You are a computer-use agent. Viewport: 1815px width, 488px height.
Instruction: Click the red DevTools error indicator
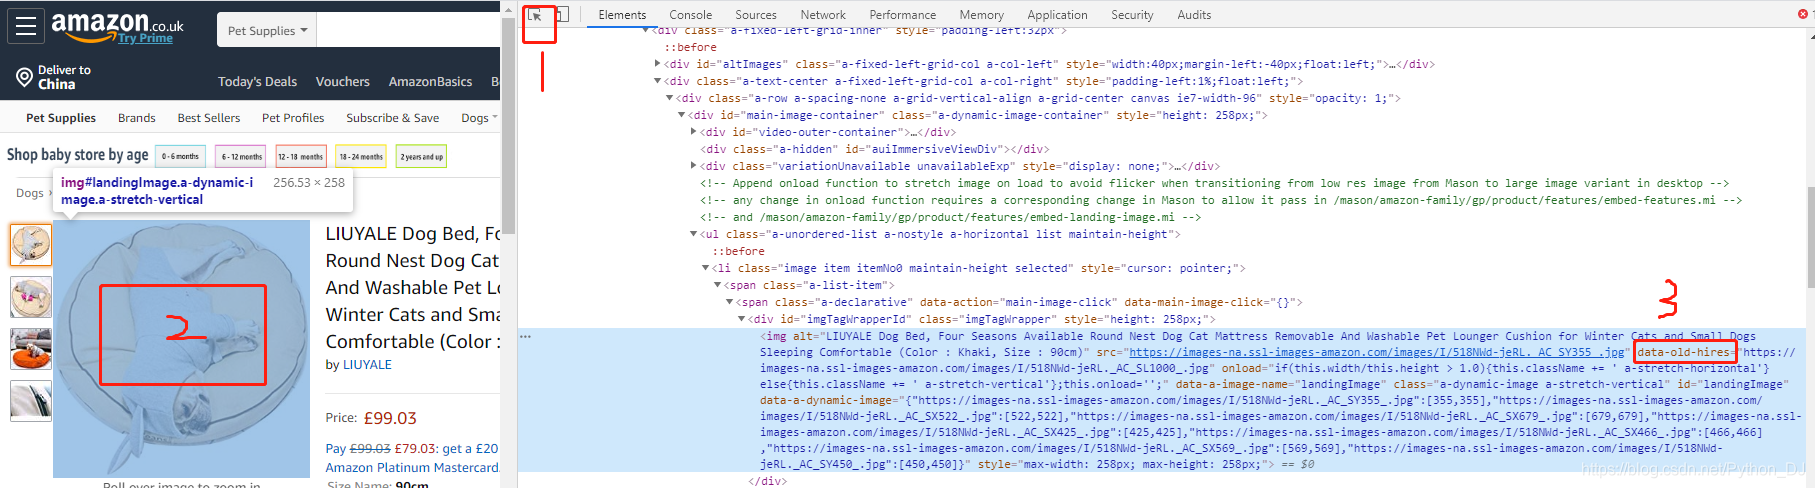1803,14
